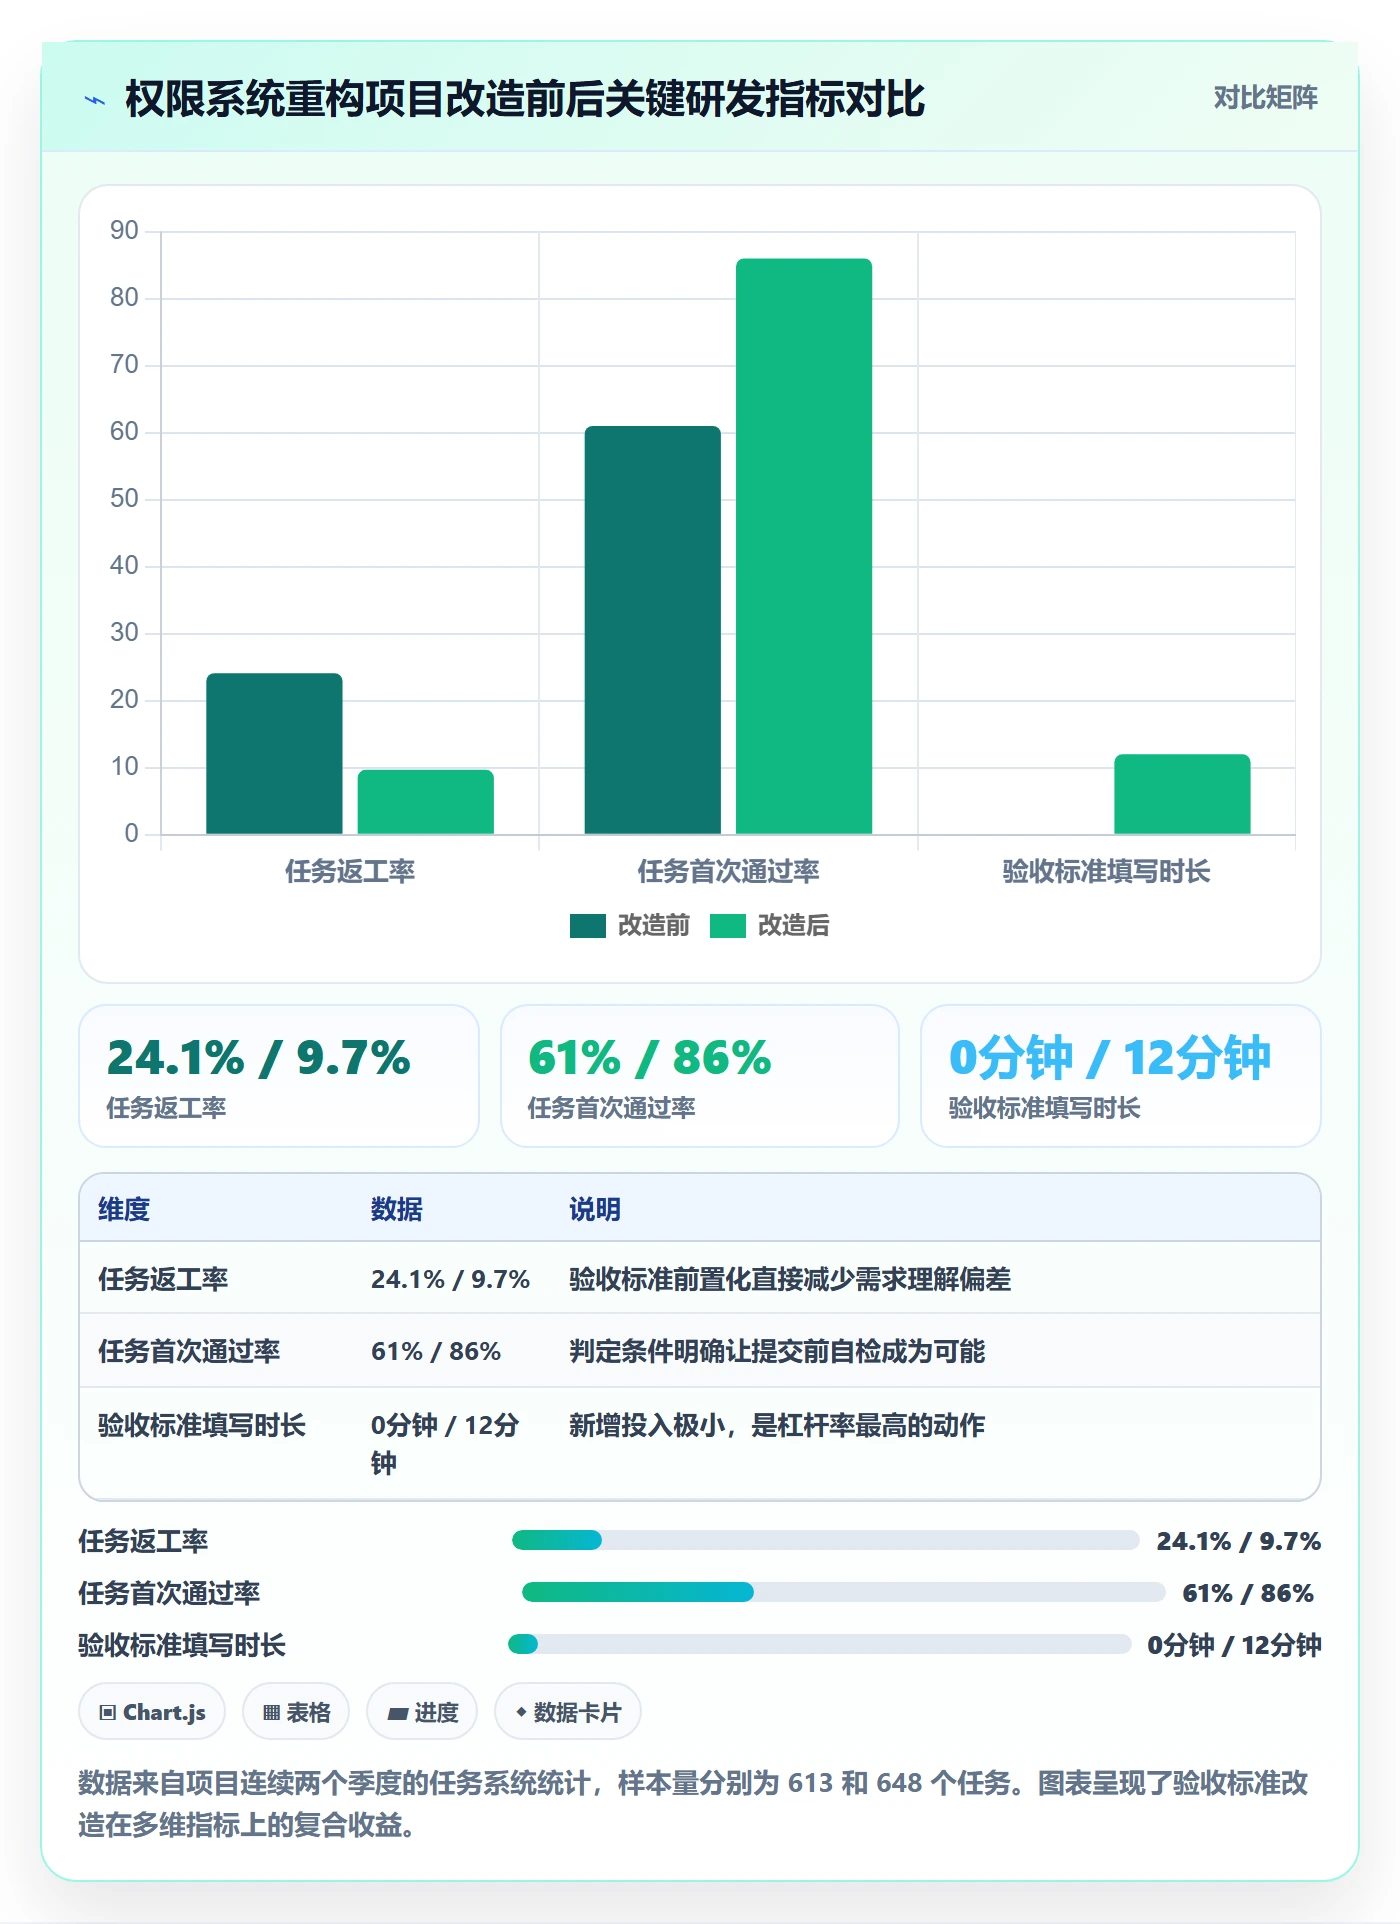
Task: Select the 0分钟 / 12分钟 stat card value
Action: click(1110, 1058)
